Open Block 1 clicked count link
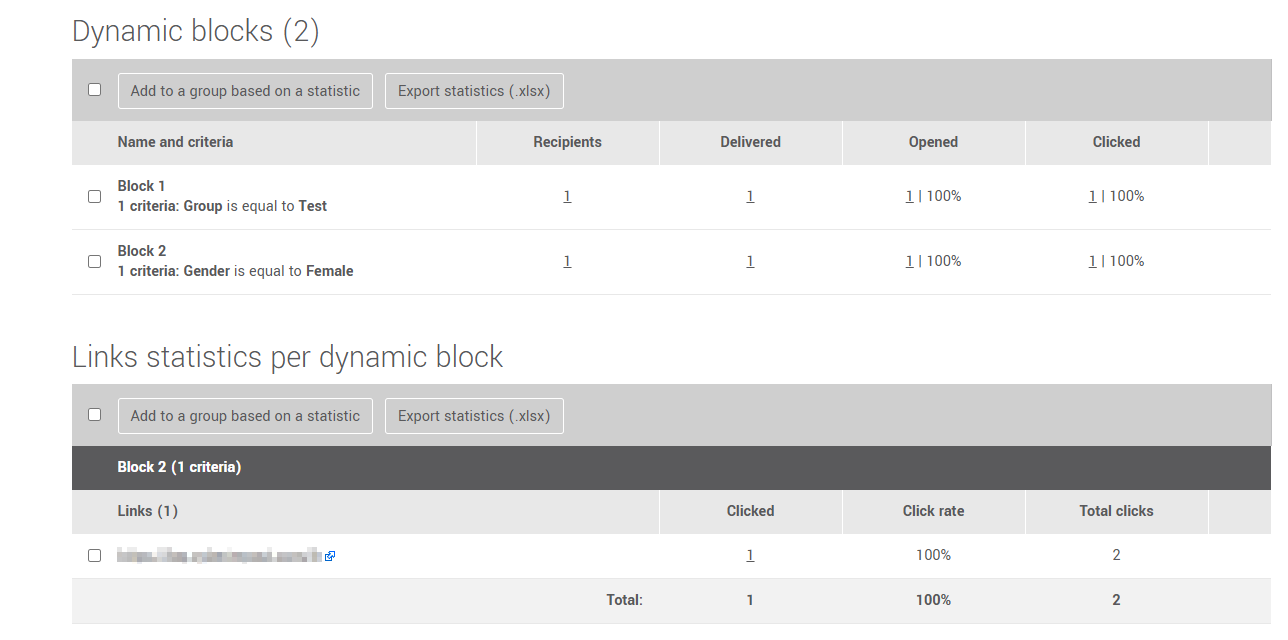Viewport: 1288px width, 640px height. [x=1092, y=196]
